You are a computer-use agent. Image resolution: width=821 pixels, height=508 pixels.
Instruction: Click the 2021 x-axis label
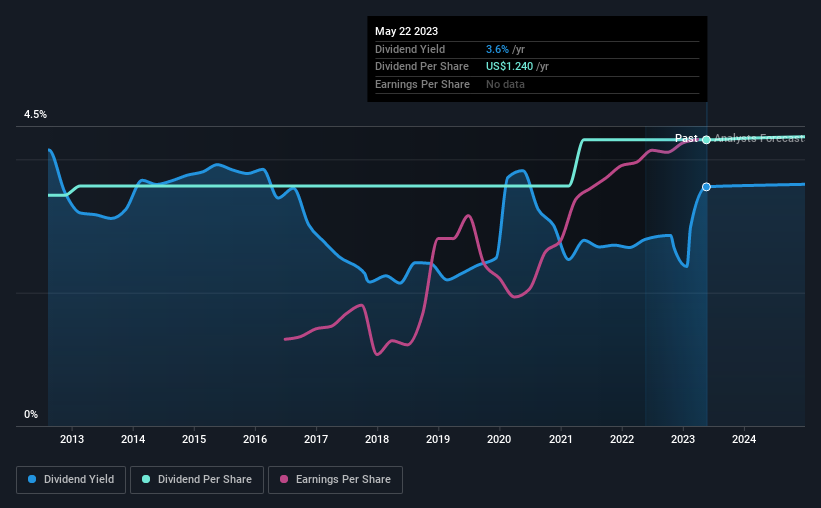click(561, 439)
